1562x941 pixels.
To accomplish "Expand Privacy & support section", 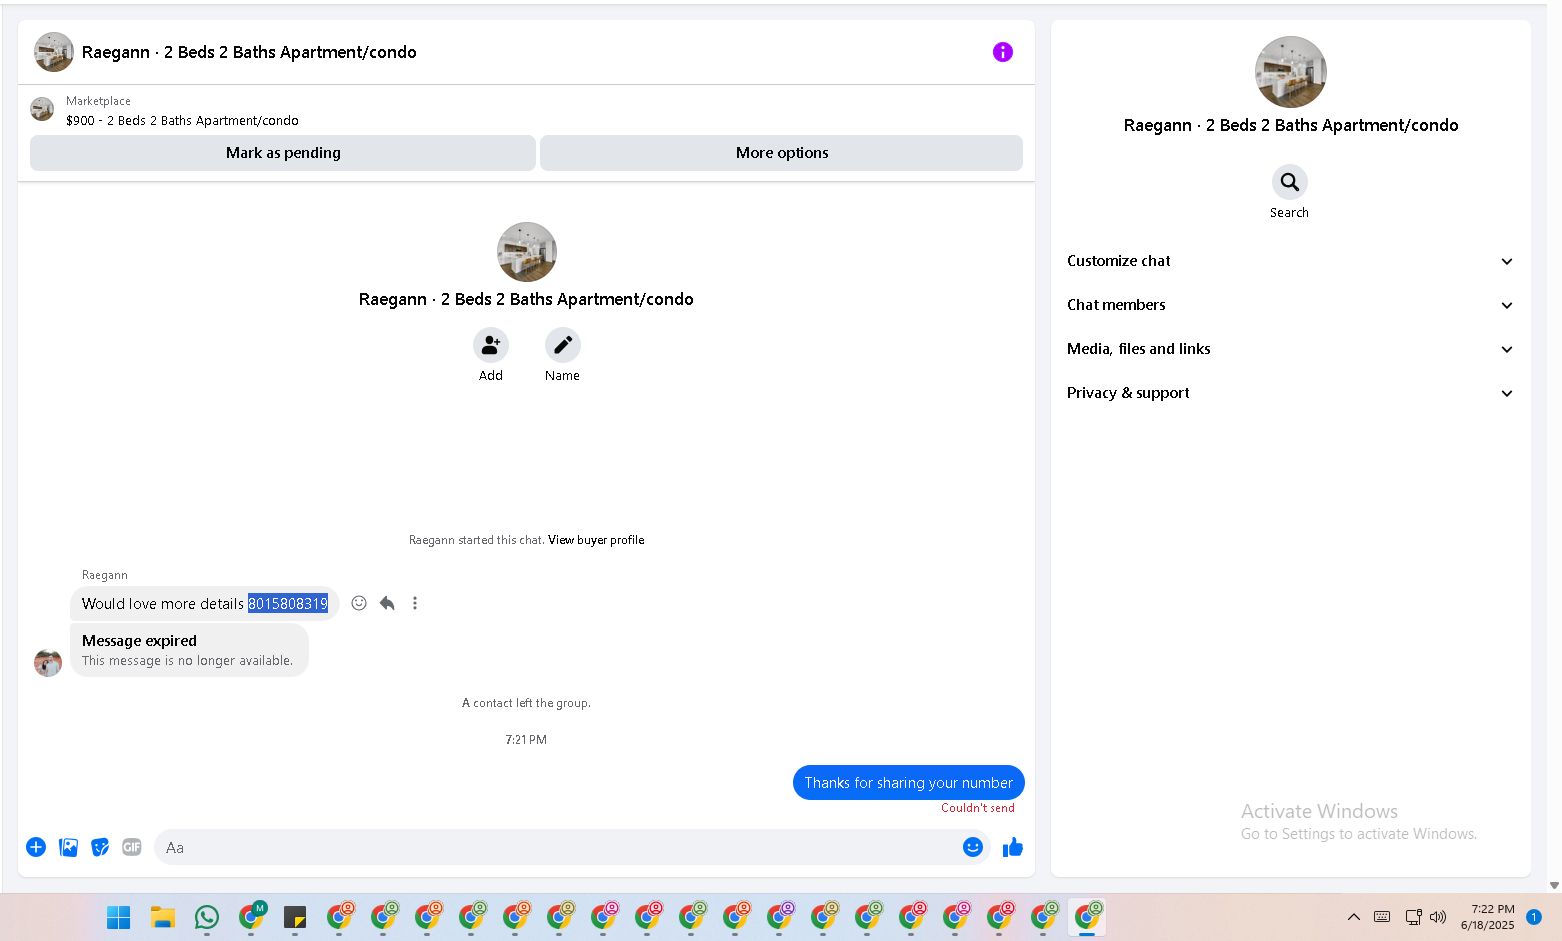I will coord(1290,393).
